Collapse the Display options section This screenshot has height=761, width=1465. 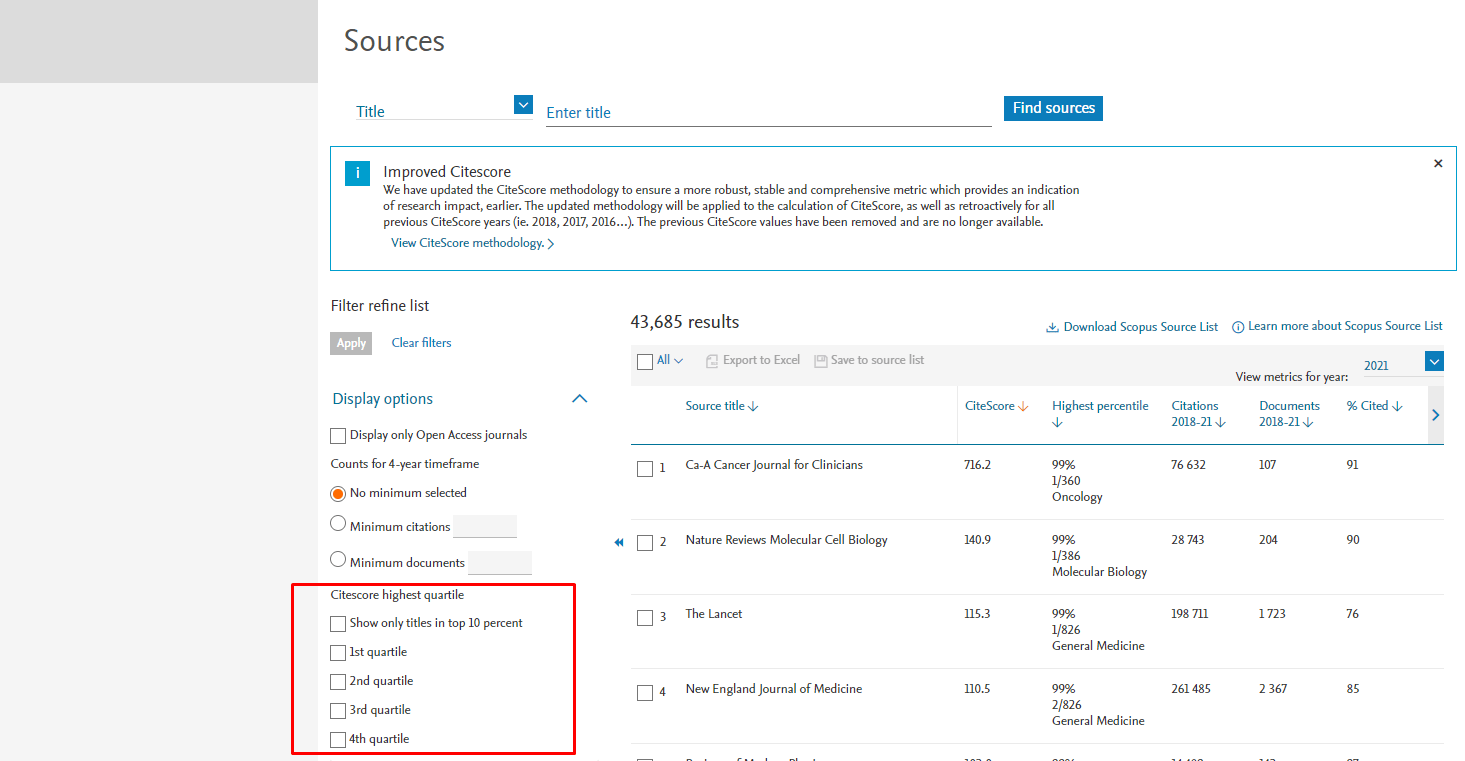tap(579, 398)
